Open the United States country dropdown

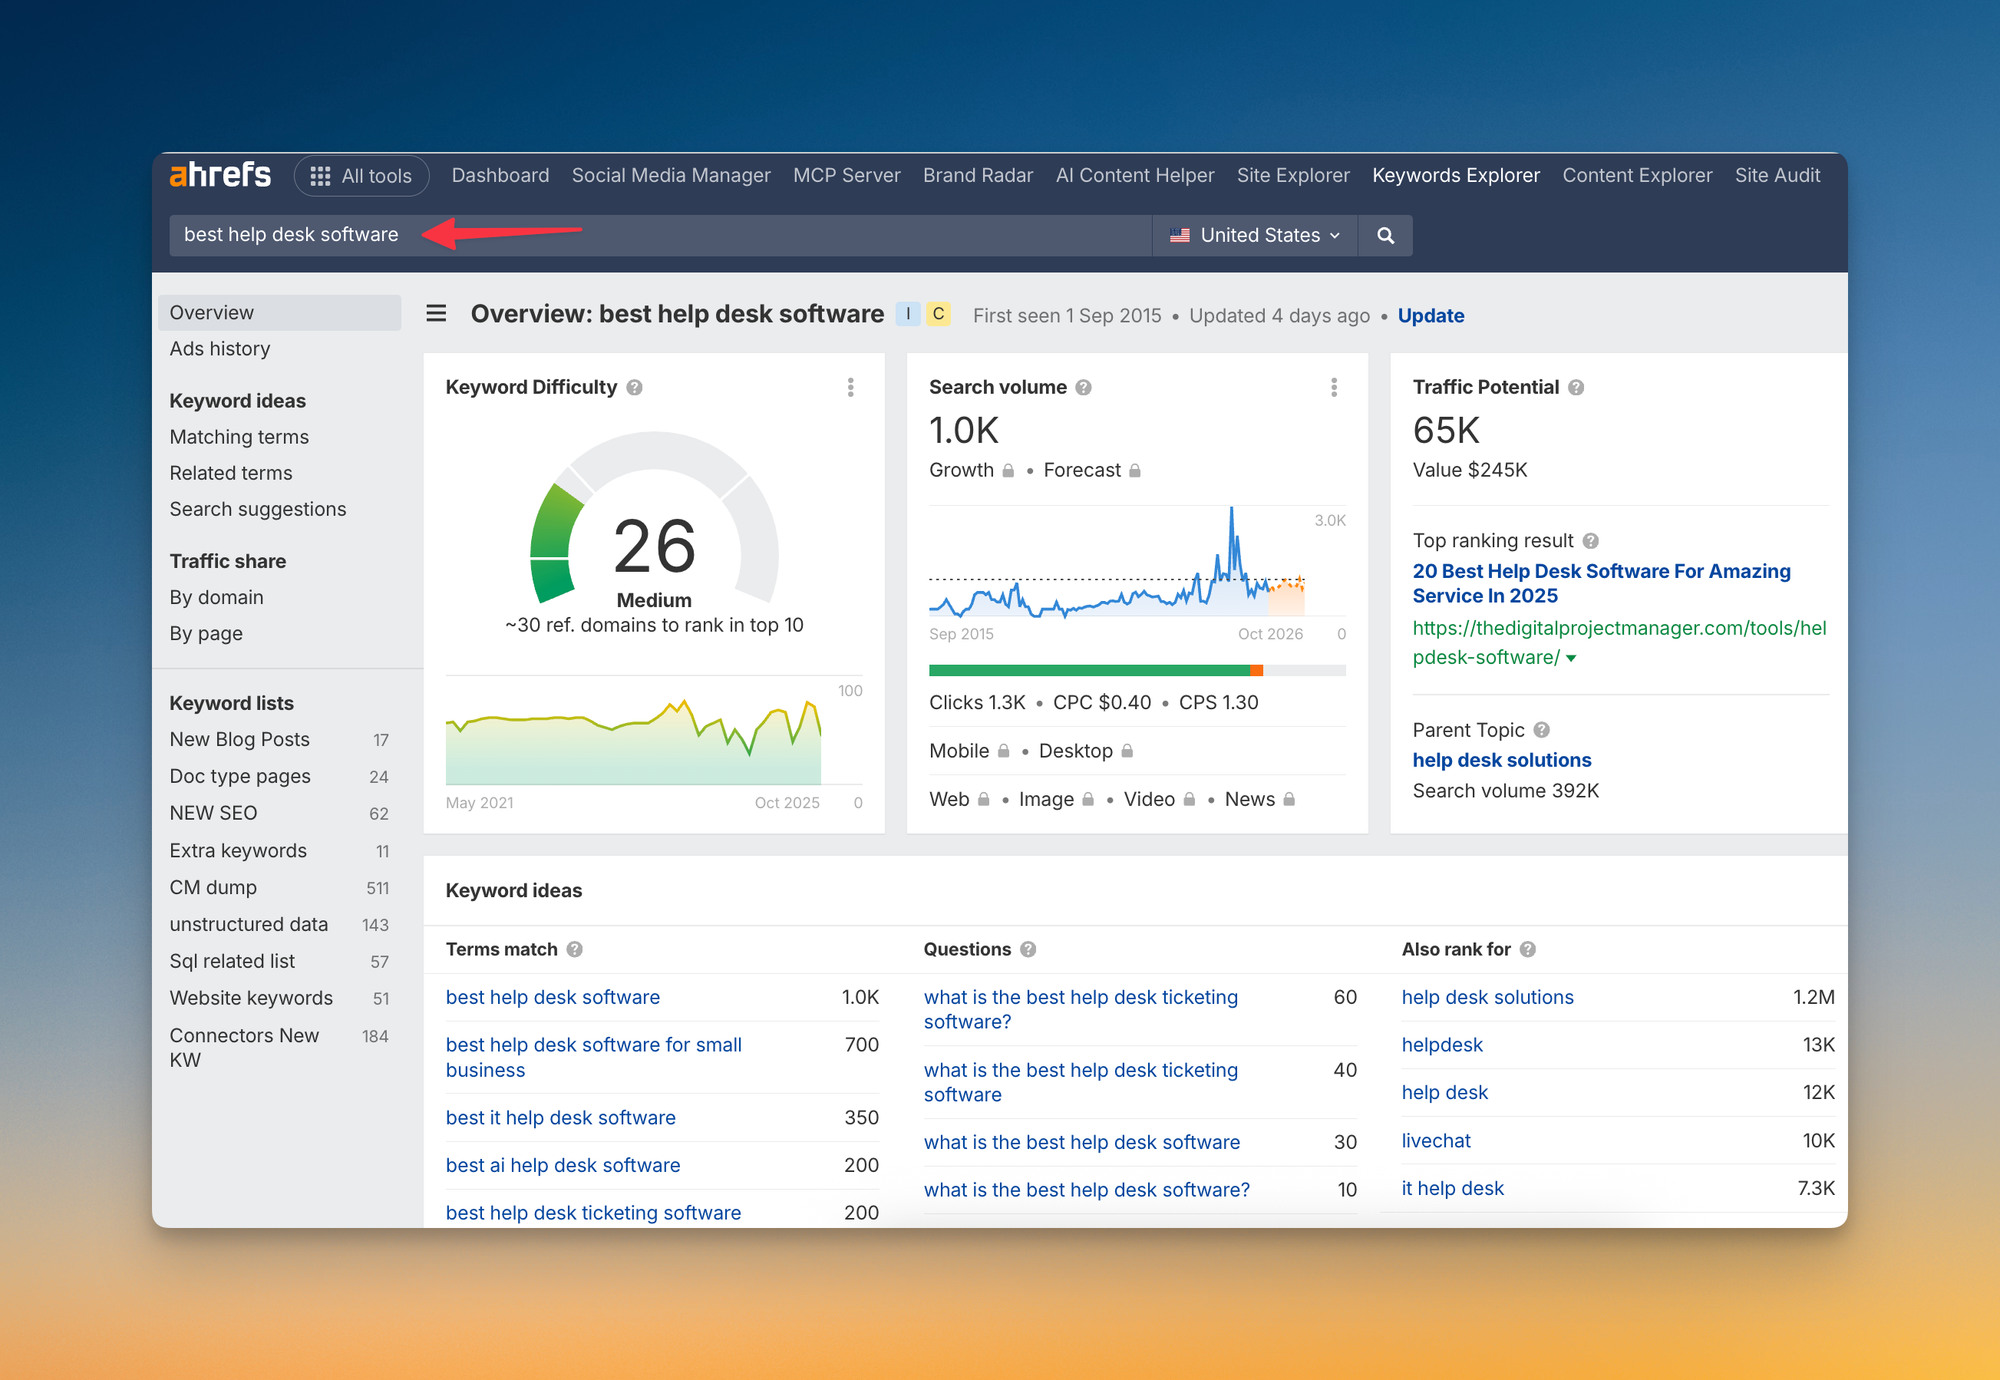click(x=1256, y=235)
